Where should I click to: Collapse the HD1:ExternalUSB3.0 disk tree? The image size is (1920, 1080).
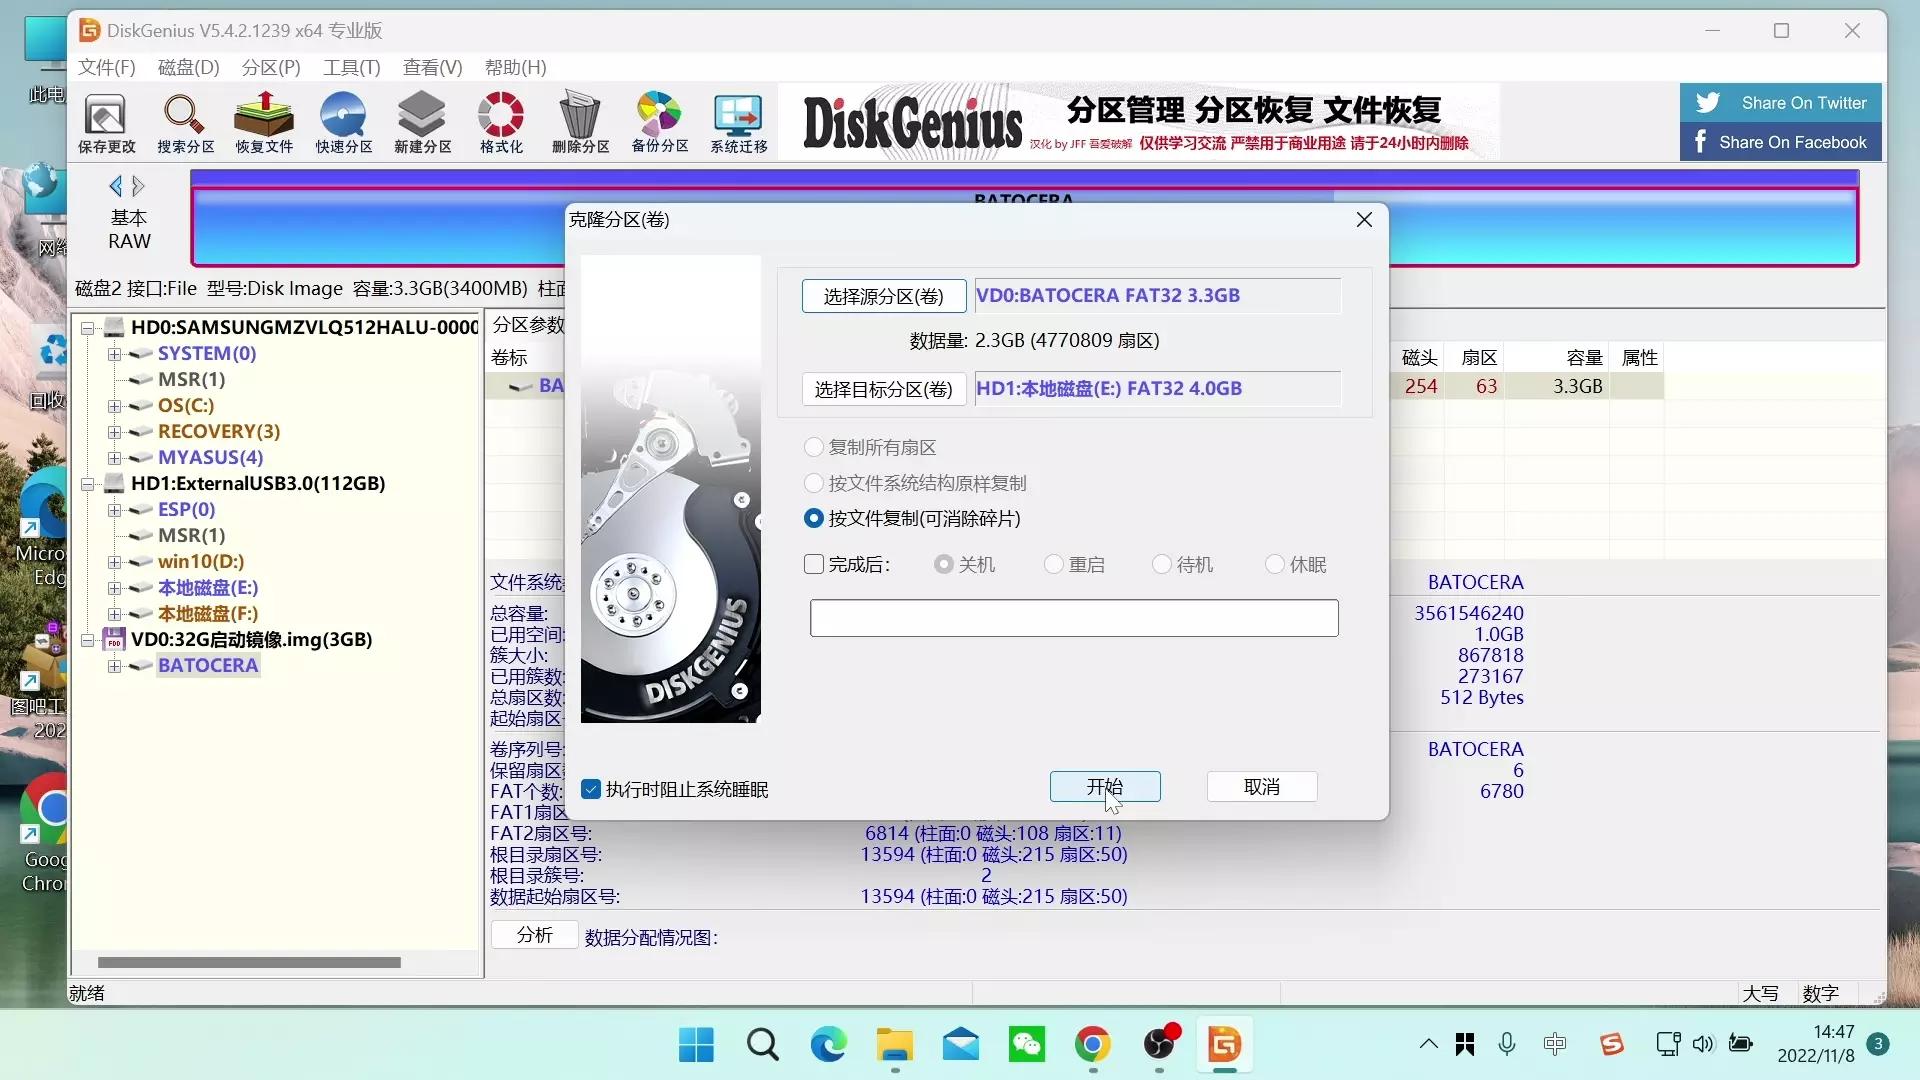88,483
